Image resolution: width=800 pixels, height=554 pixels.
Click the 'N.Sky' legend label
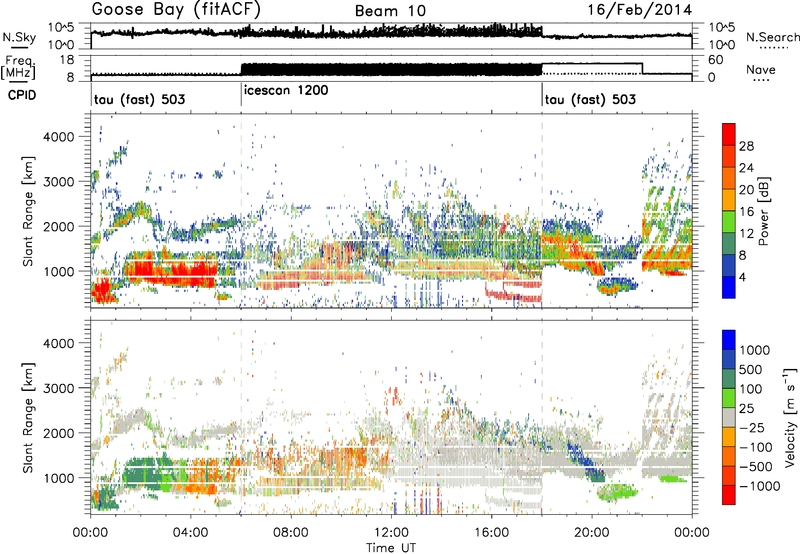(x=19, y=37)
